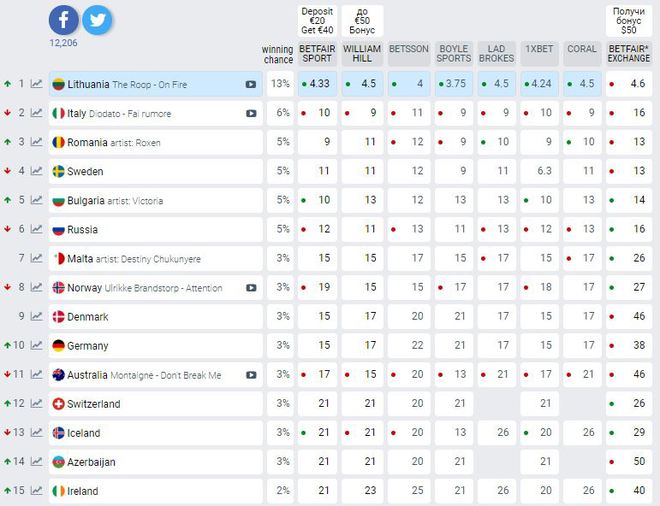Click the Twitter share icon
Screen dimensions: 660x506
[97, 20]
